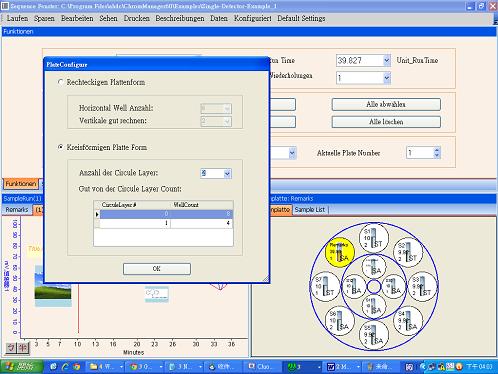Click the Alle abwählen button
This screenshot has height=374, width=498.
pyautogui.click(x=386, y=104)
